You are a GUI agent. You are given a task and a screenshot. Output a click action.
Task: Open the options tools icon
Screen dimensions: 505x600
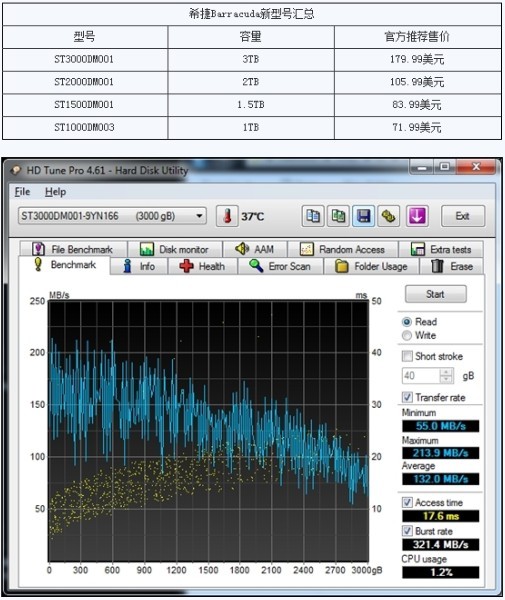pyautogui.click(x=389, y=216)
